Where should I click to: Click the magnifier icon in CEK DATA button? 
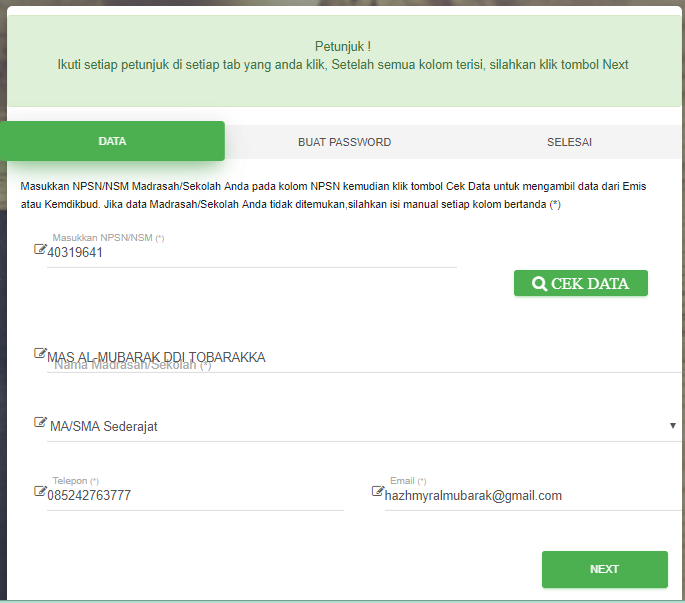pos(540,284)
